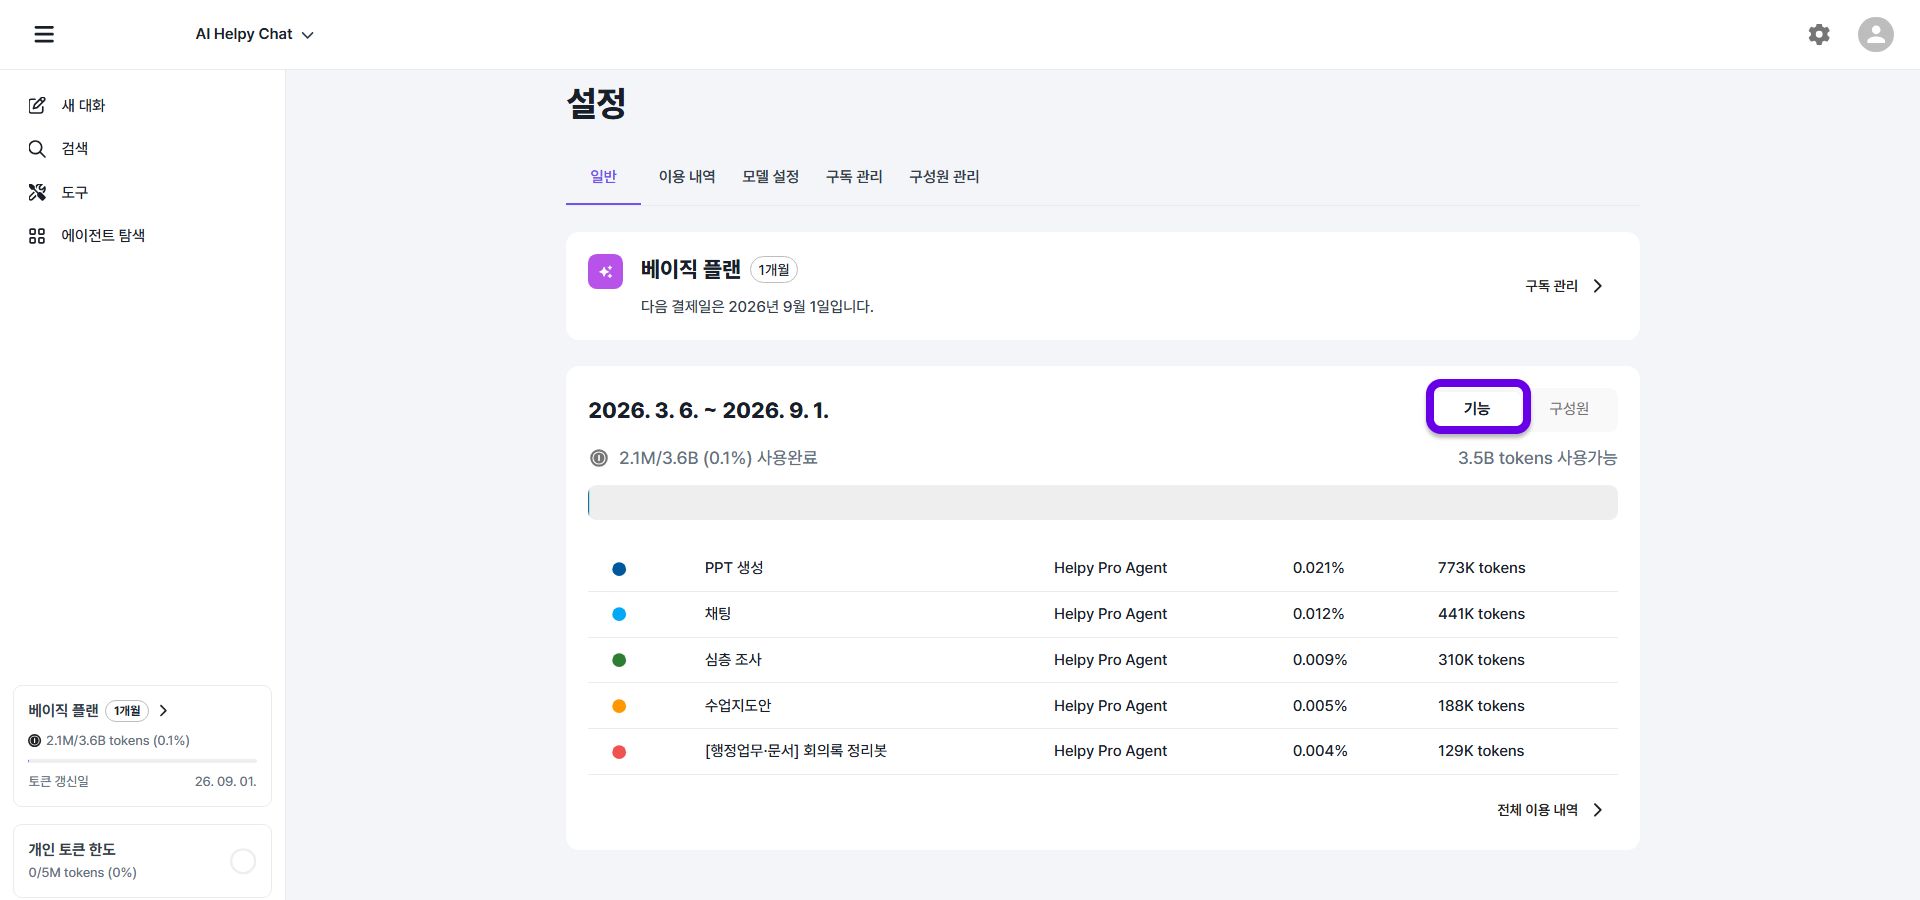Switch usage view to 구성원
Screen dimensions: 1920x900
pyautogui.click(x=1568, y=408)
